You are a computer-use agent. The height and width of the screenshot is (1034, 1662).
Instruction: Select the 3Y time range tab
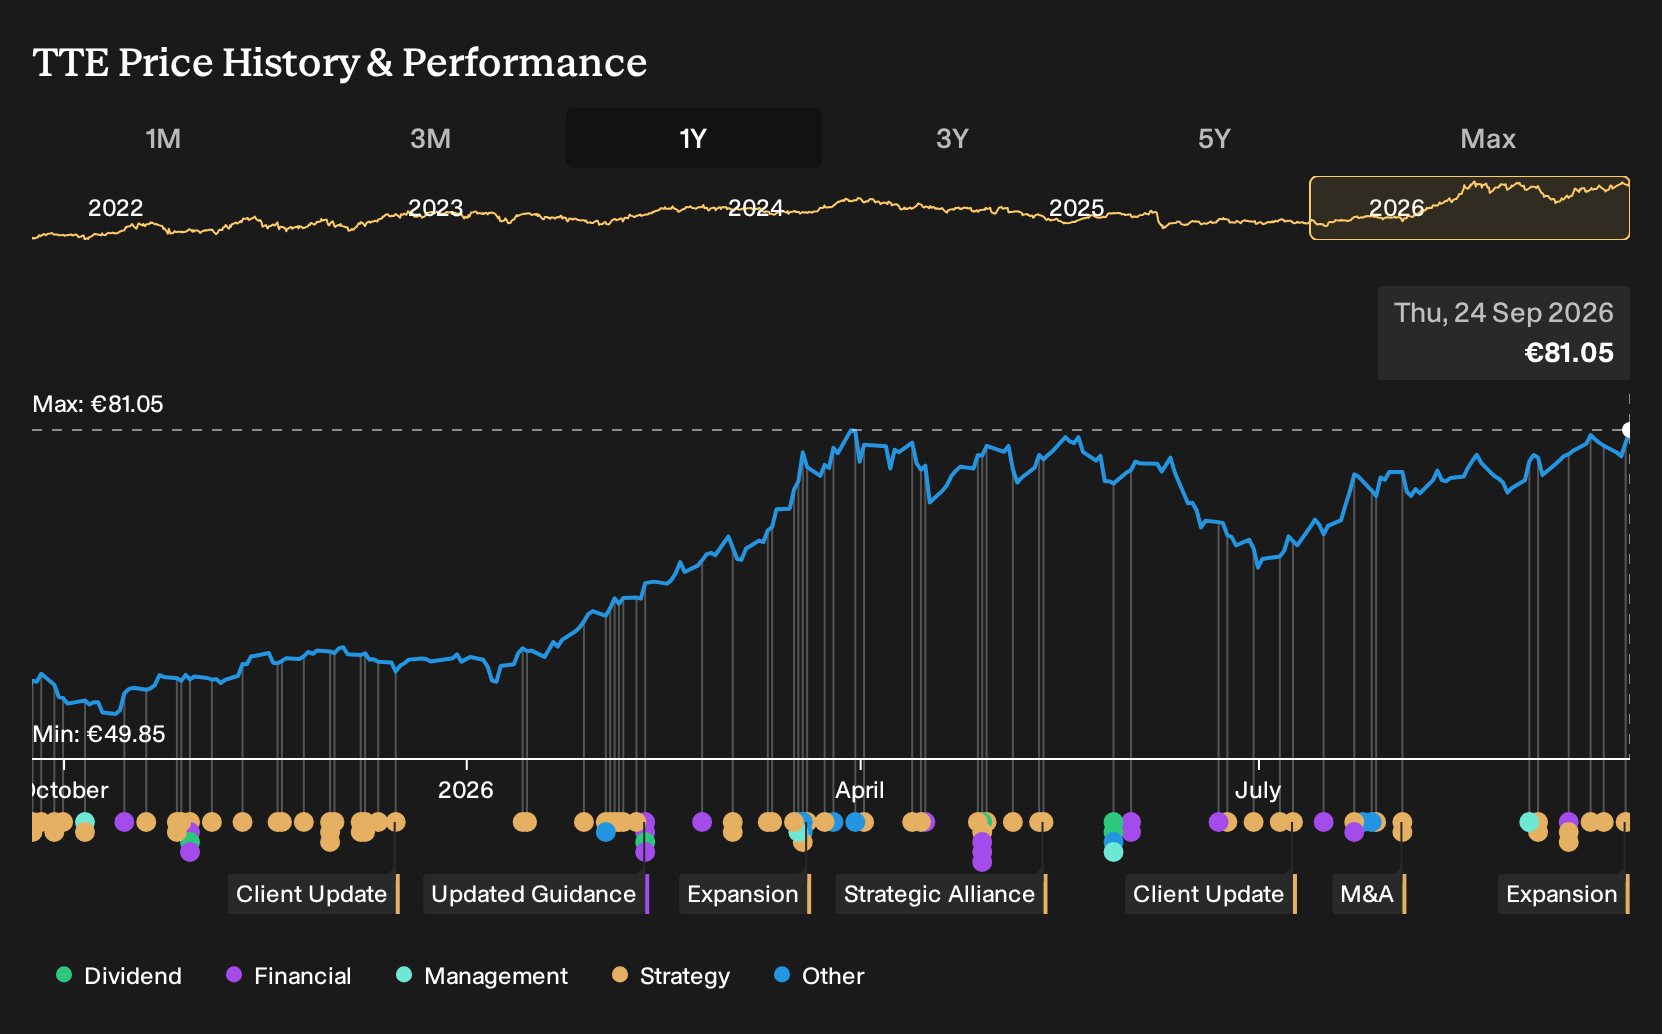pyautogui.click(x=952, y=138)
